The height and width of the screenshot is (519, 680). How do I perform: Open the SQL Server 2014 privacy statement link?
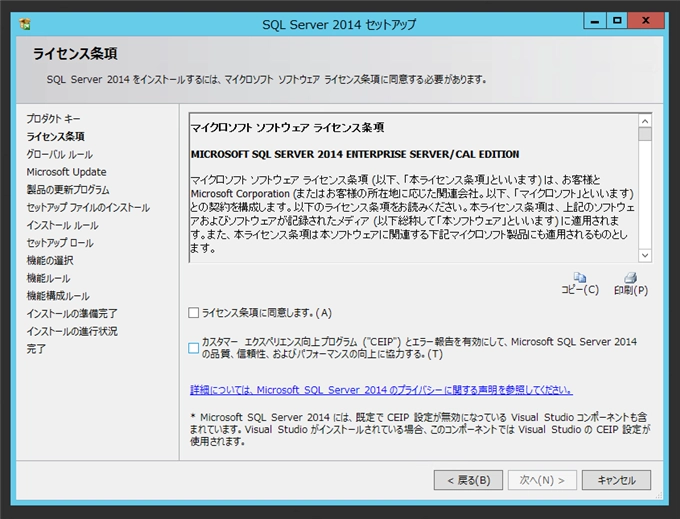[381, 390]
